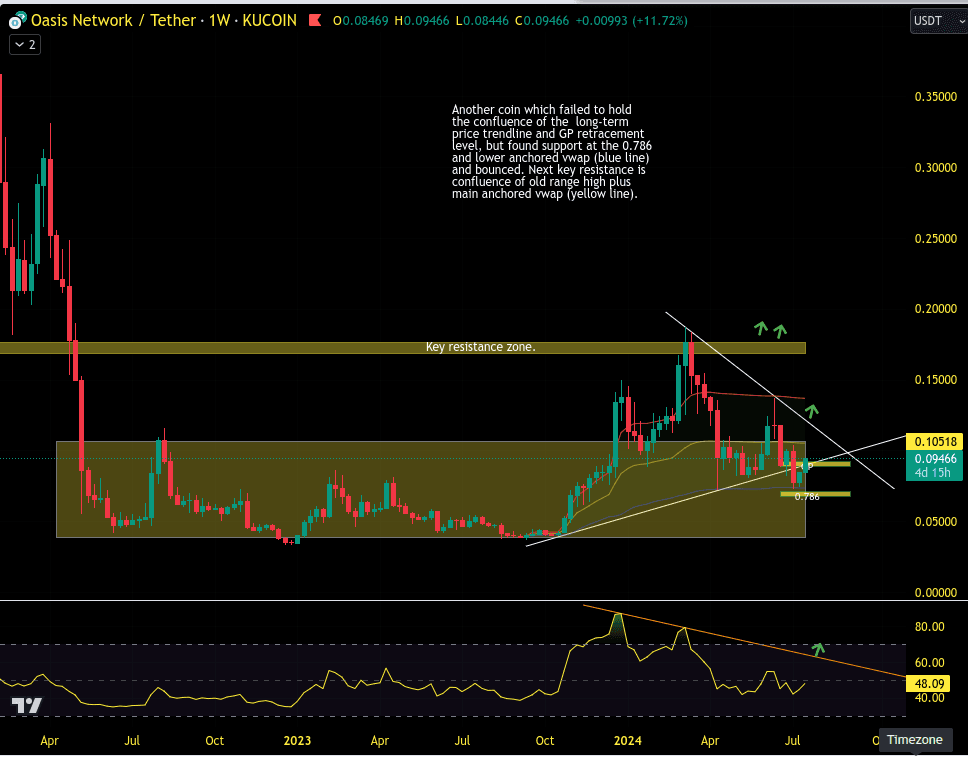This screenshot has height=757, width=968.
Task: Click the red flag icon beside KUCOIN
Action: (315, 20)
